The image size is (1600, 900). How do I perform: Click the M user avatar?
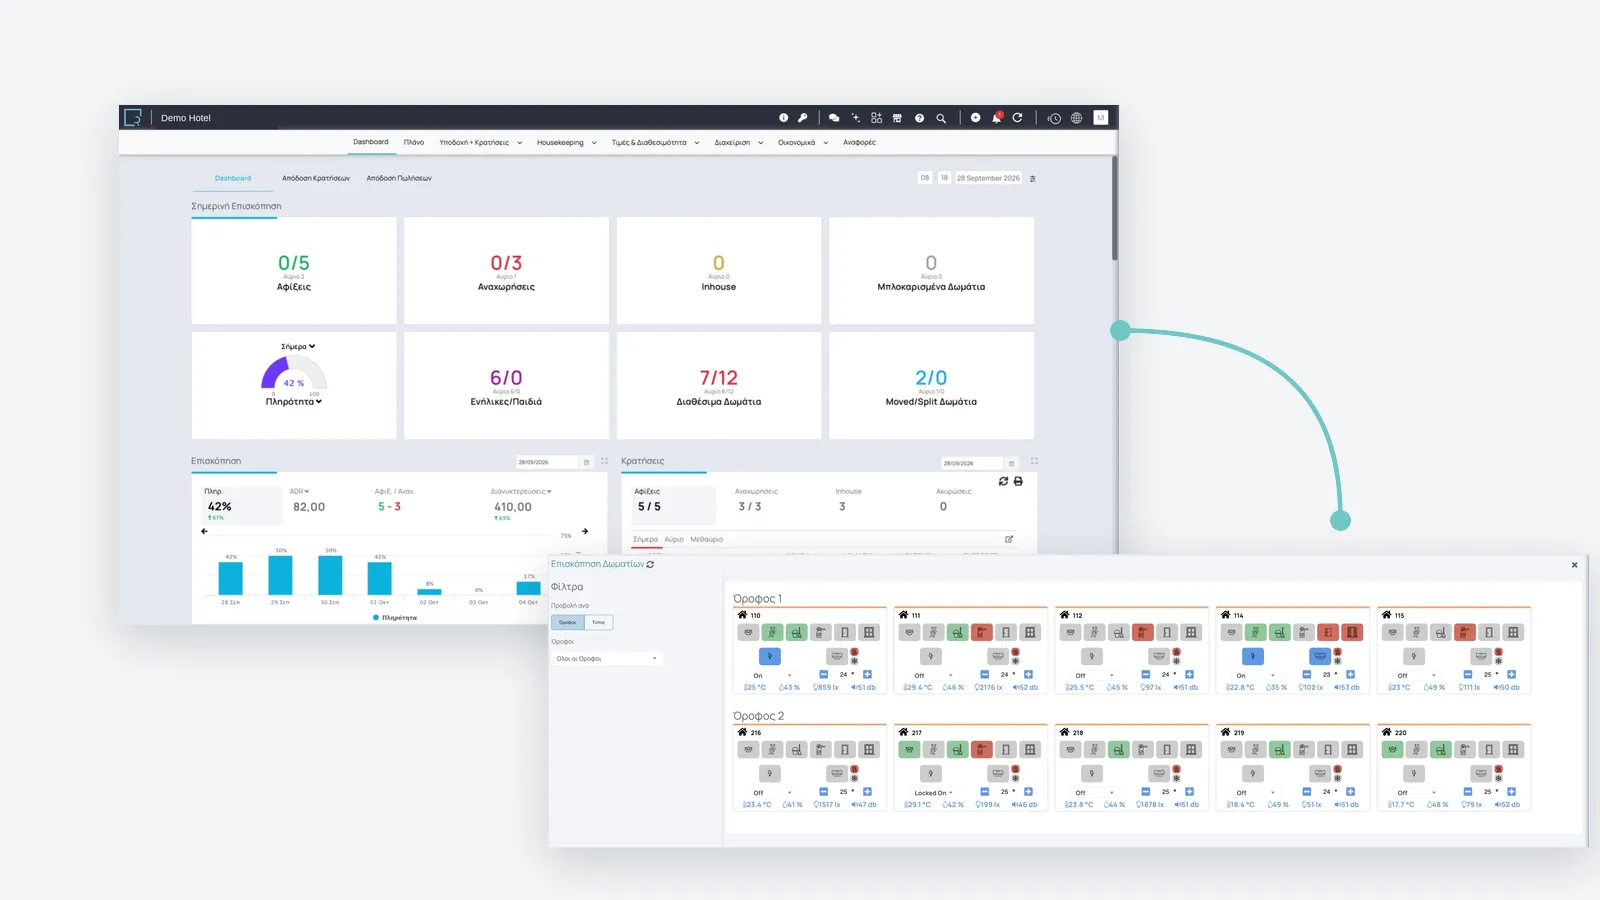(x=1101, y=118)
